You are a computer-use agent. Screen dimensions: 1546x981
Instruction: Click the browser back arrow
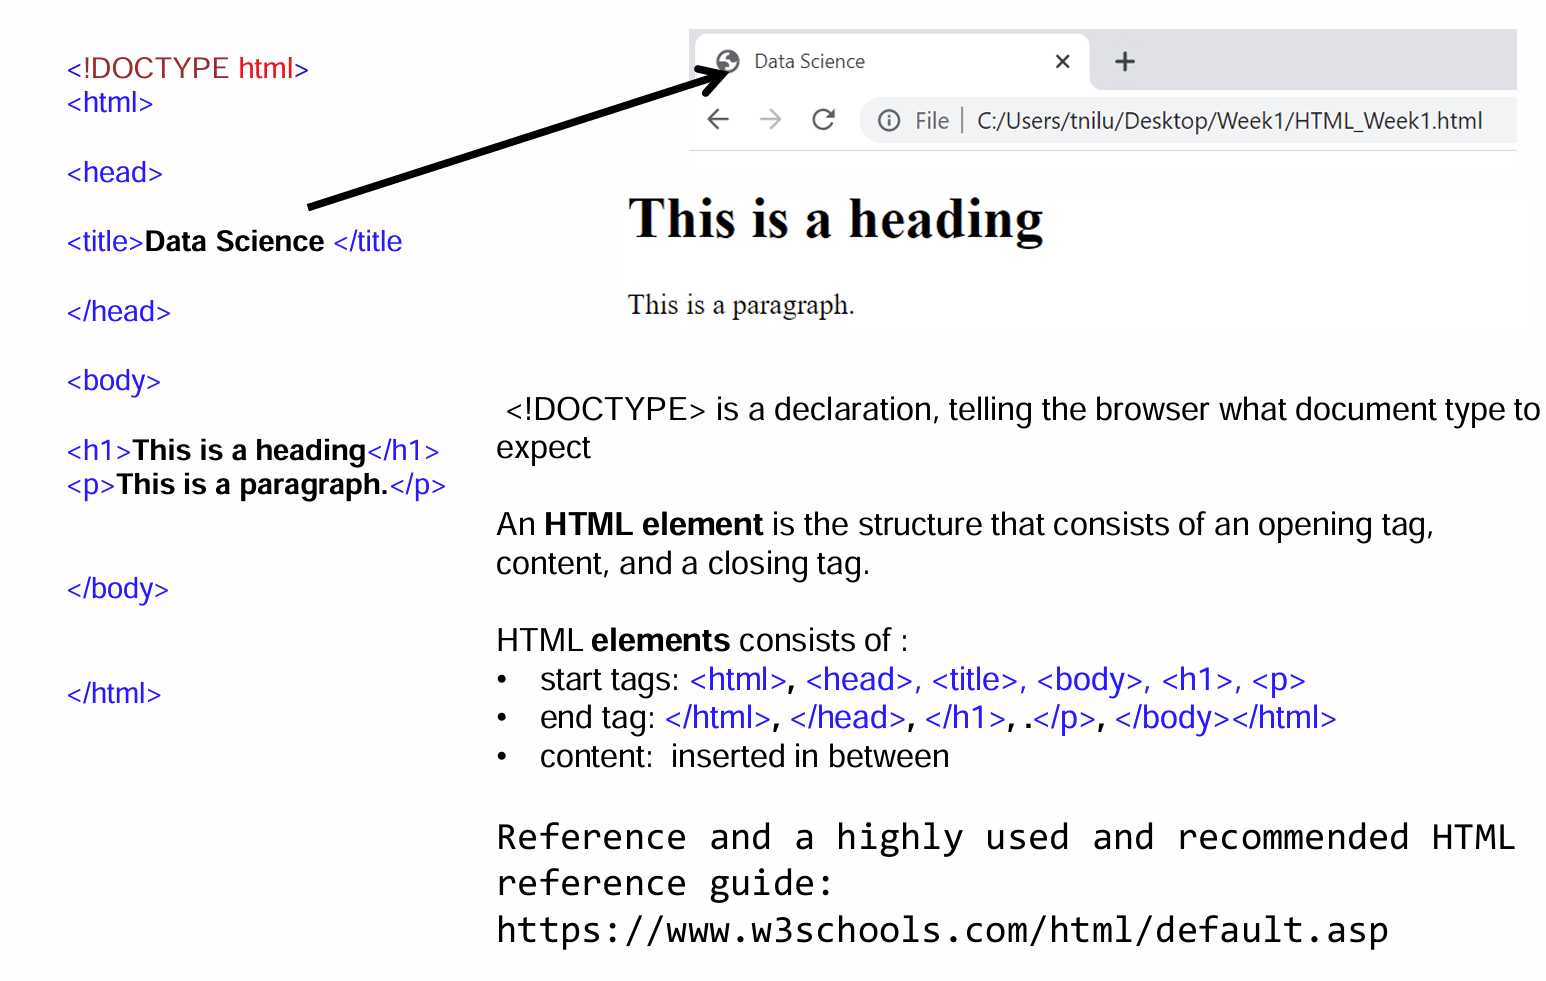click(718, 120)
